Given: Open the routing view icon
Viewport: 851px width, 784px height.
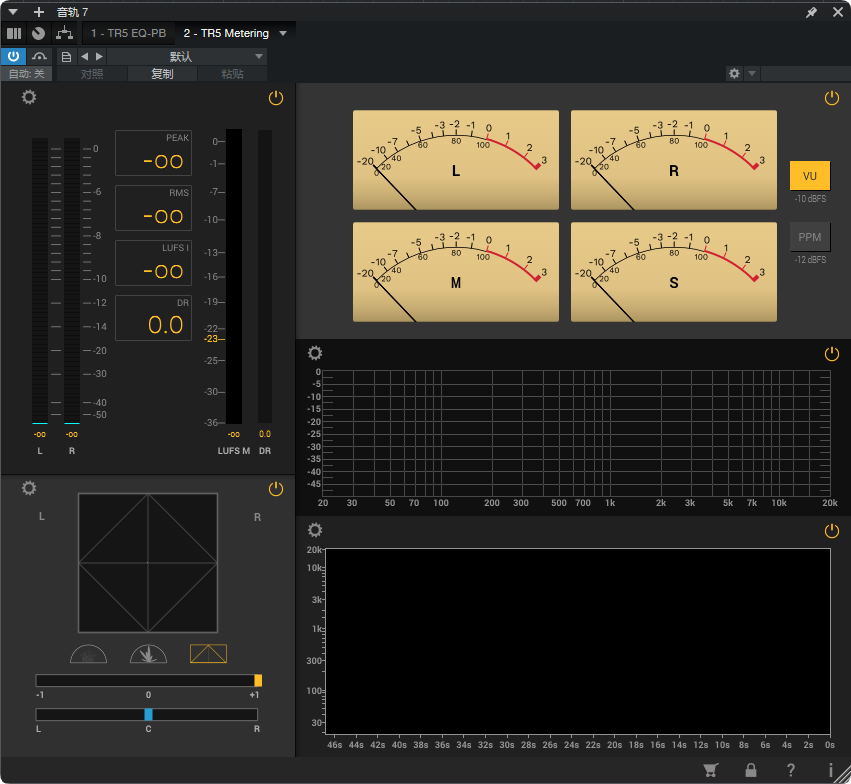Looking at the screenshot, I should point(65,34).
